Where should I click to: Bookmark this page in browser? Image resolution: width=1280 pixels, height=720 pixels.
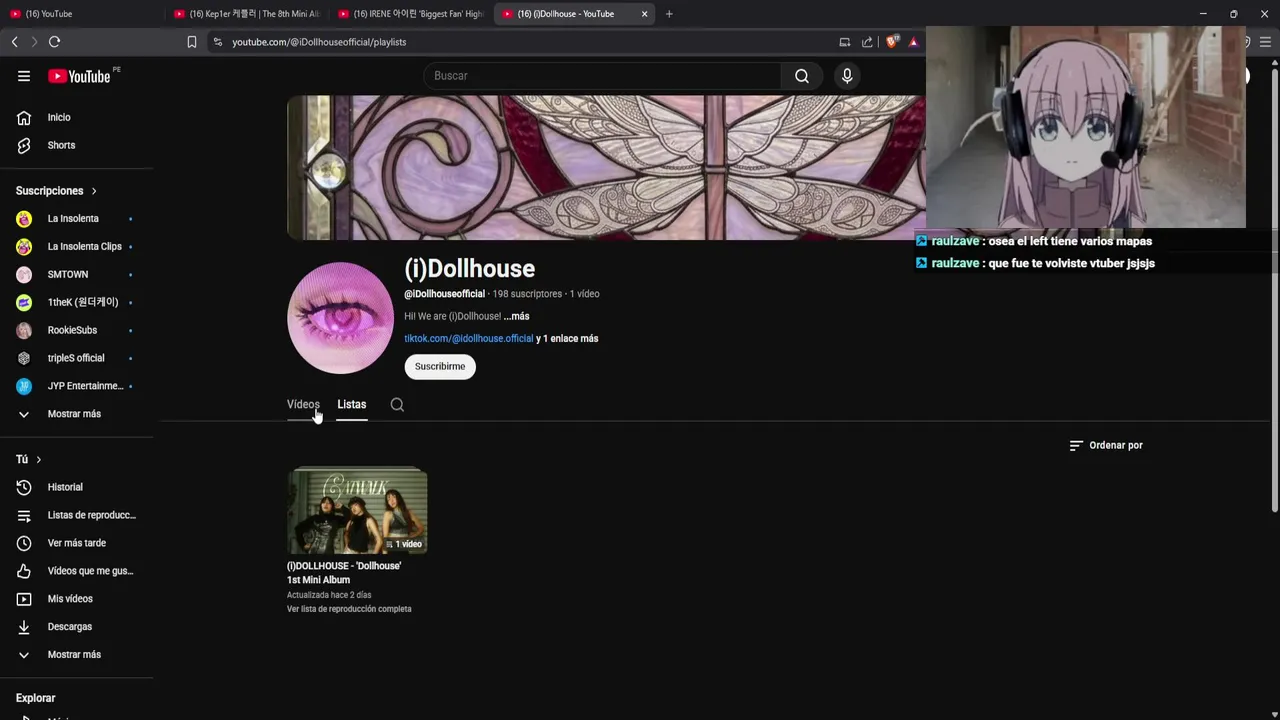coord(192,42)
